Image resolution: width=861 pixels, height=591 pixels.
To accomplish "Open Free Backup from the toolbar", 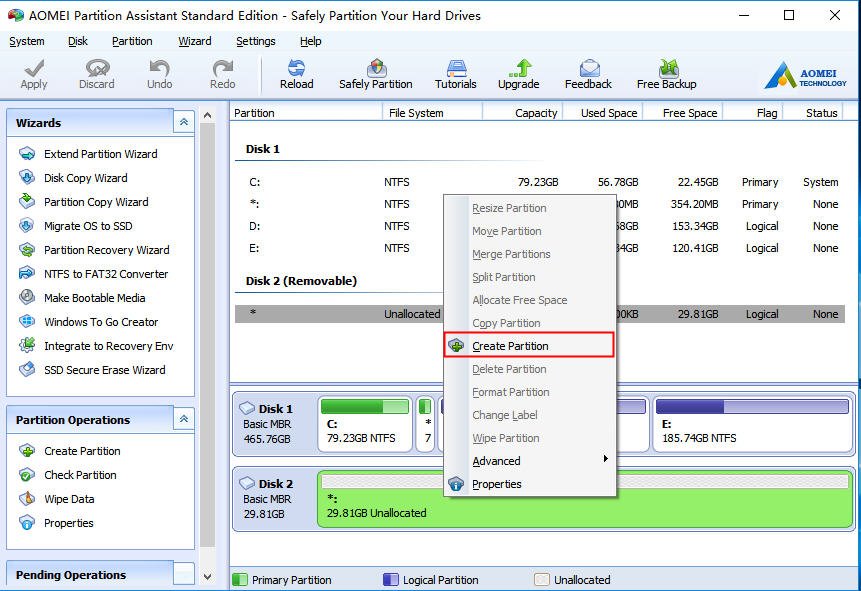I will point(665,72).
